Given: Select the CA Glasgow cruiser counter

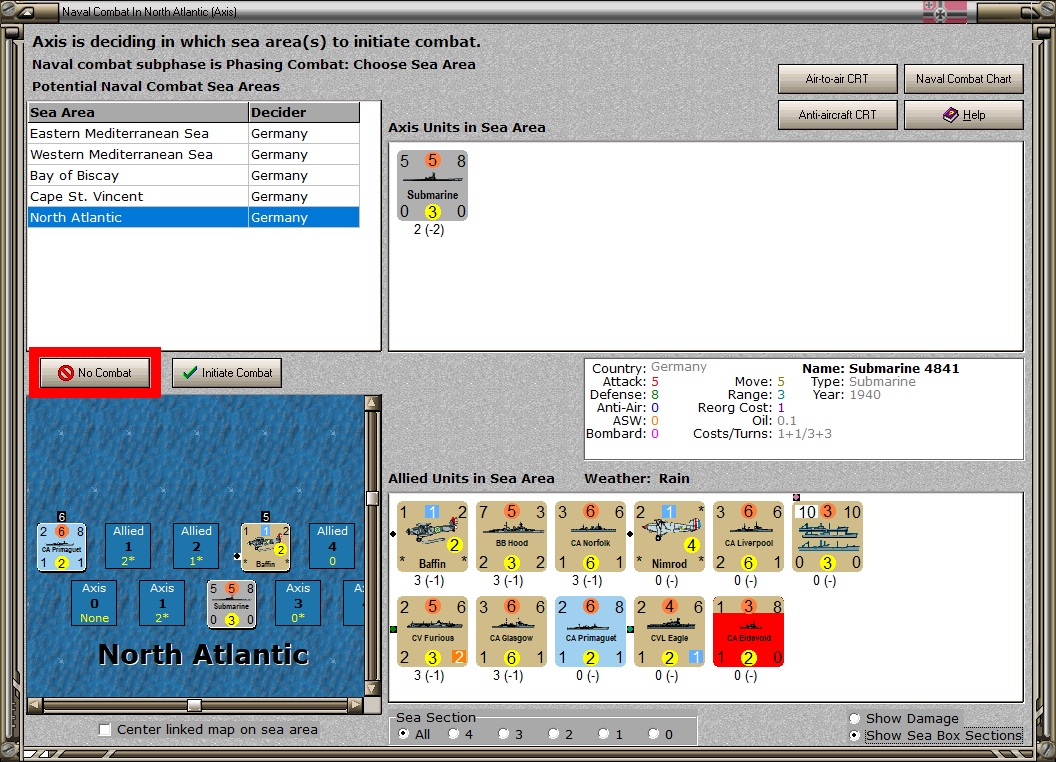Looking at the screenshot, I should click(x=512, y=631).
